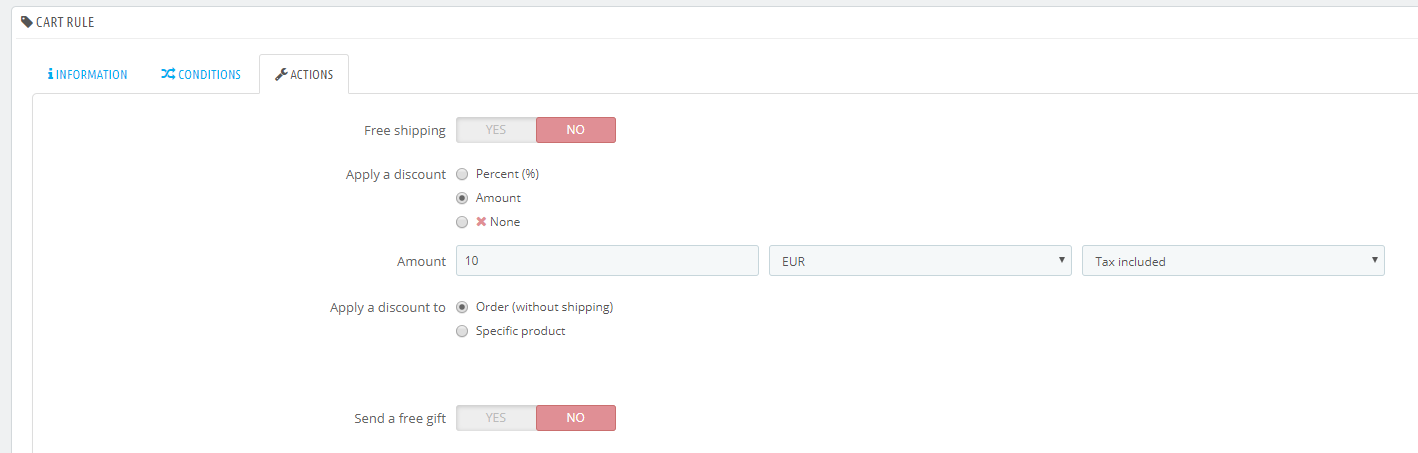Open the Conditions tab
Viewport: 1418px width, 453px height.
(x=201, y=74)
